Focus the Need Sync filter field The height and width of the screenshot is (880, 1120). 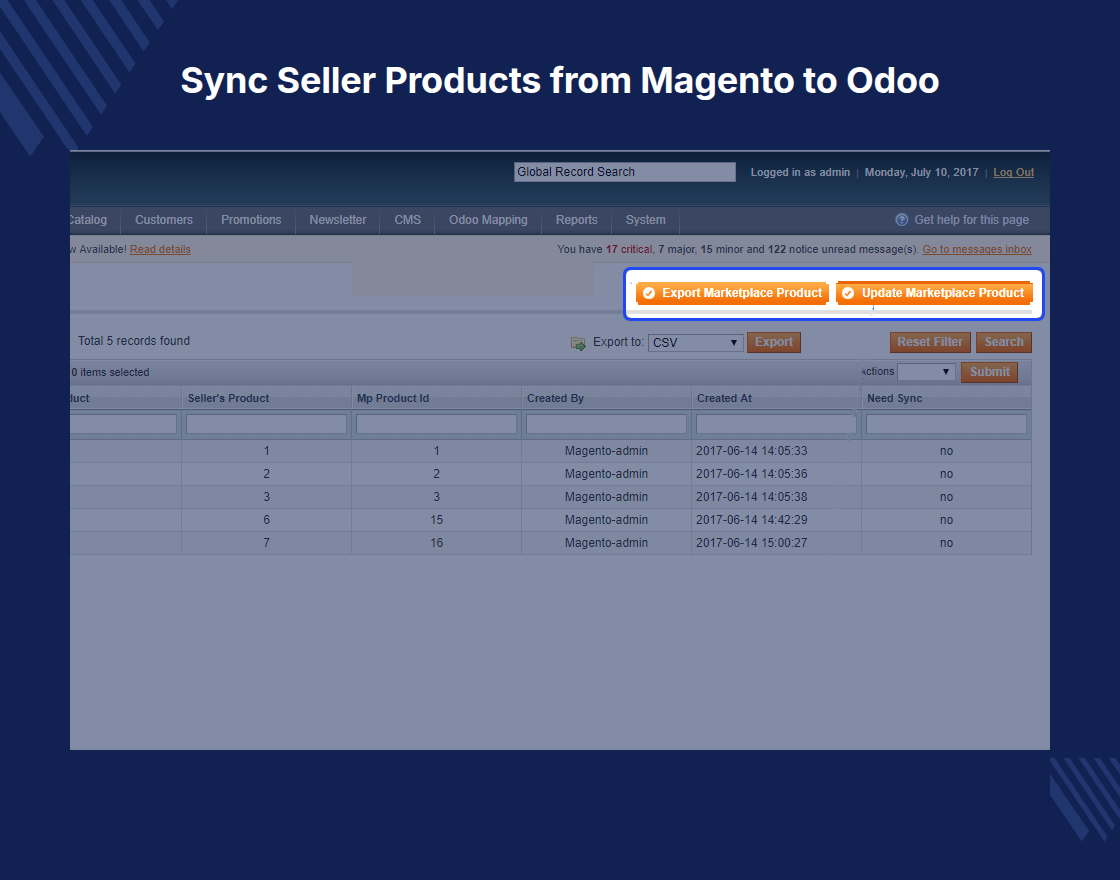tap(946, 424)
